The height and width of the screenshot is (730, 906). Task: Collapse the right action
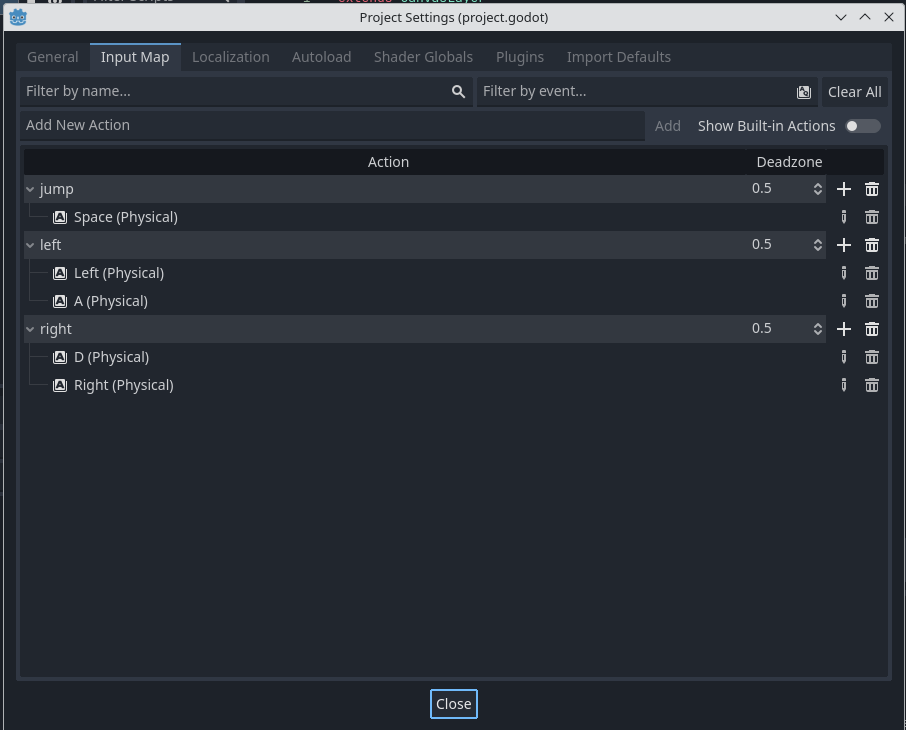coord(30,328)
